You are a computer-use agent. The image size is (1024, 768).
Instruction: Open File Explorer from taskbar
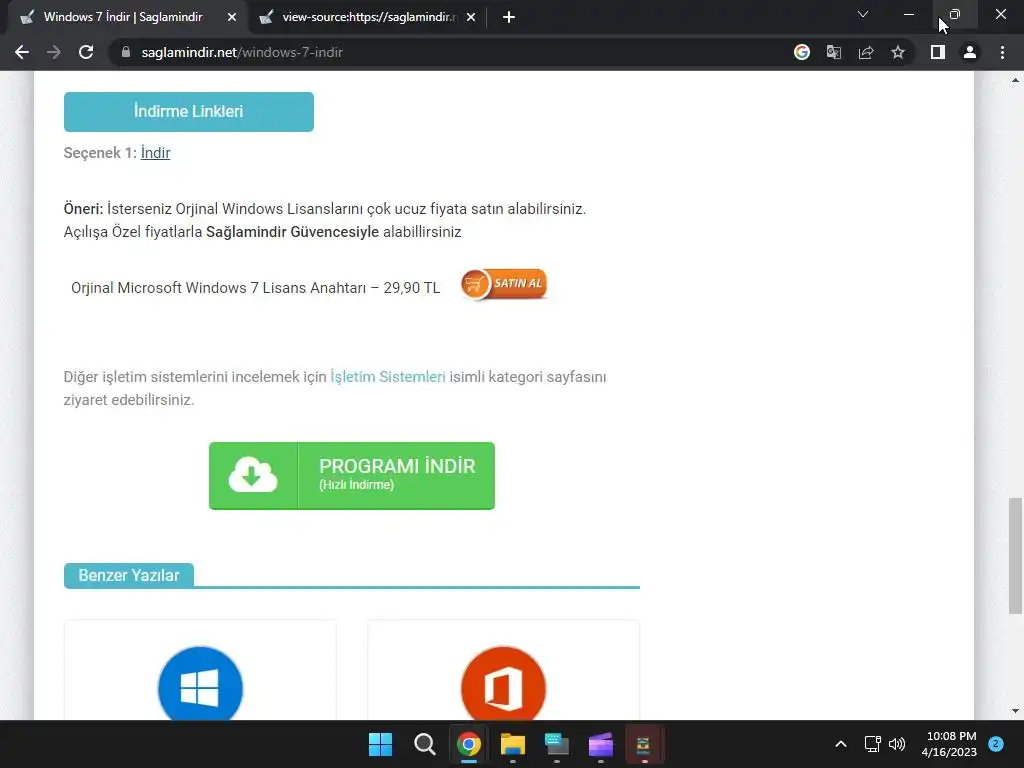pyautogui.click(x=513, y=744)
